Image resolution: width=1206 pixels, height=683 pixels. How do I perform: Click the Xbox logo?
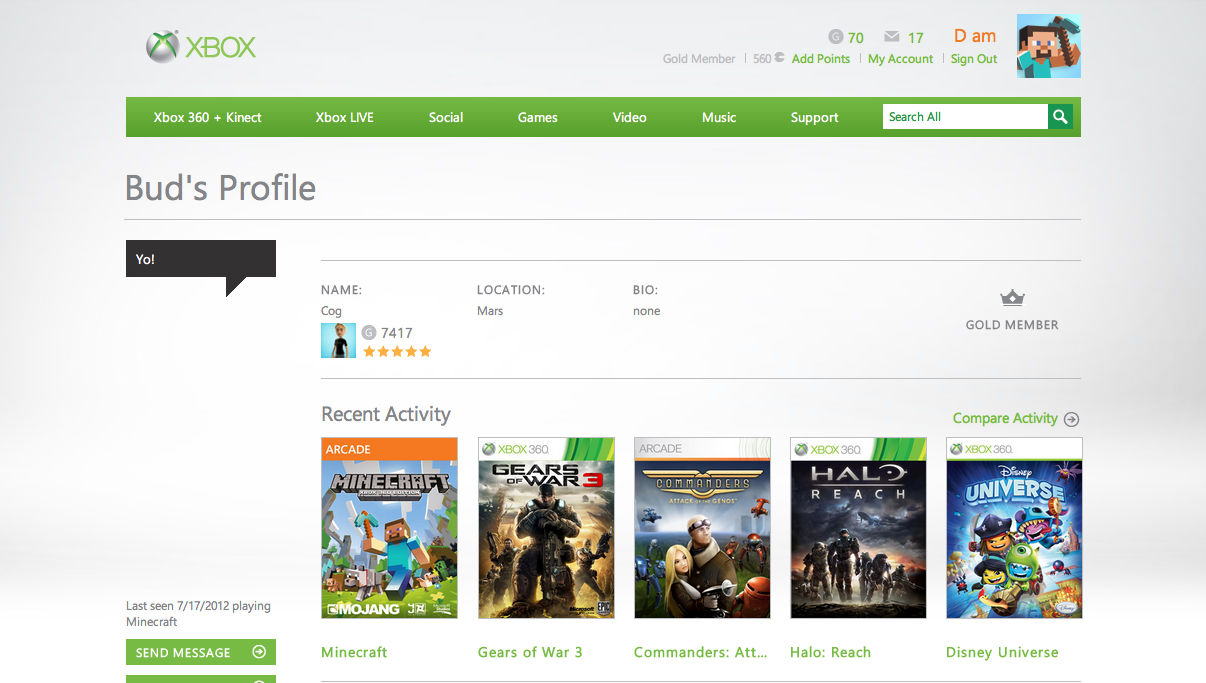click(x=201, y=47)
